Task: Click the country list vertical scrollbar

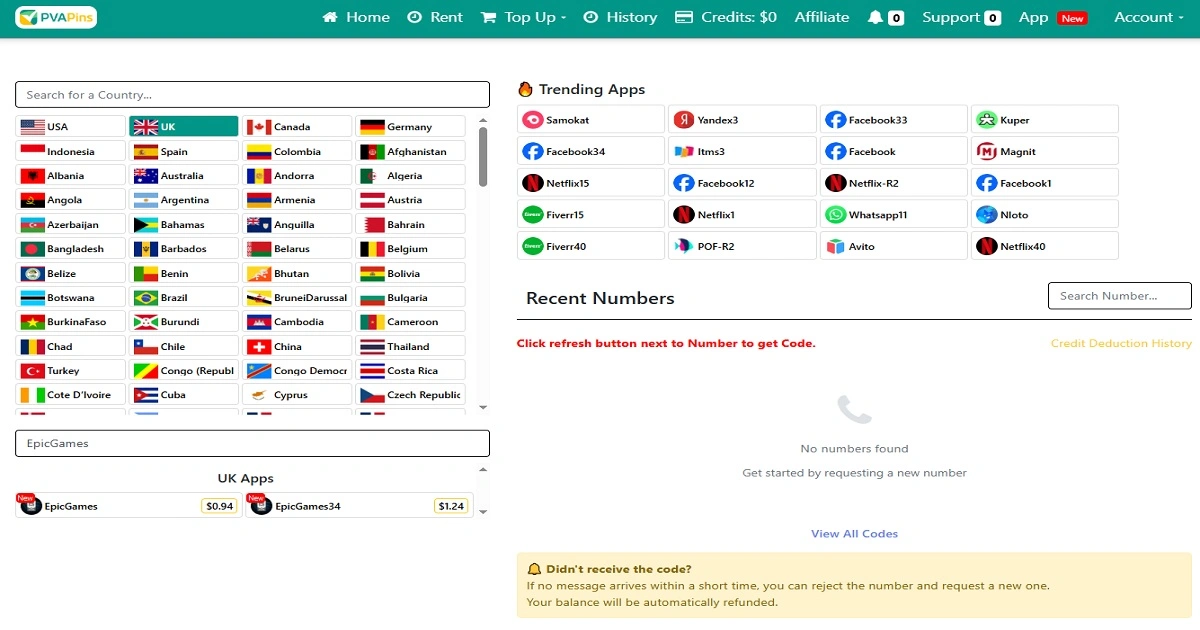Action: tap(484, 156)
